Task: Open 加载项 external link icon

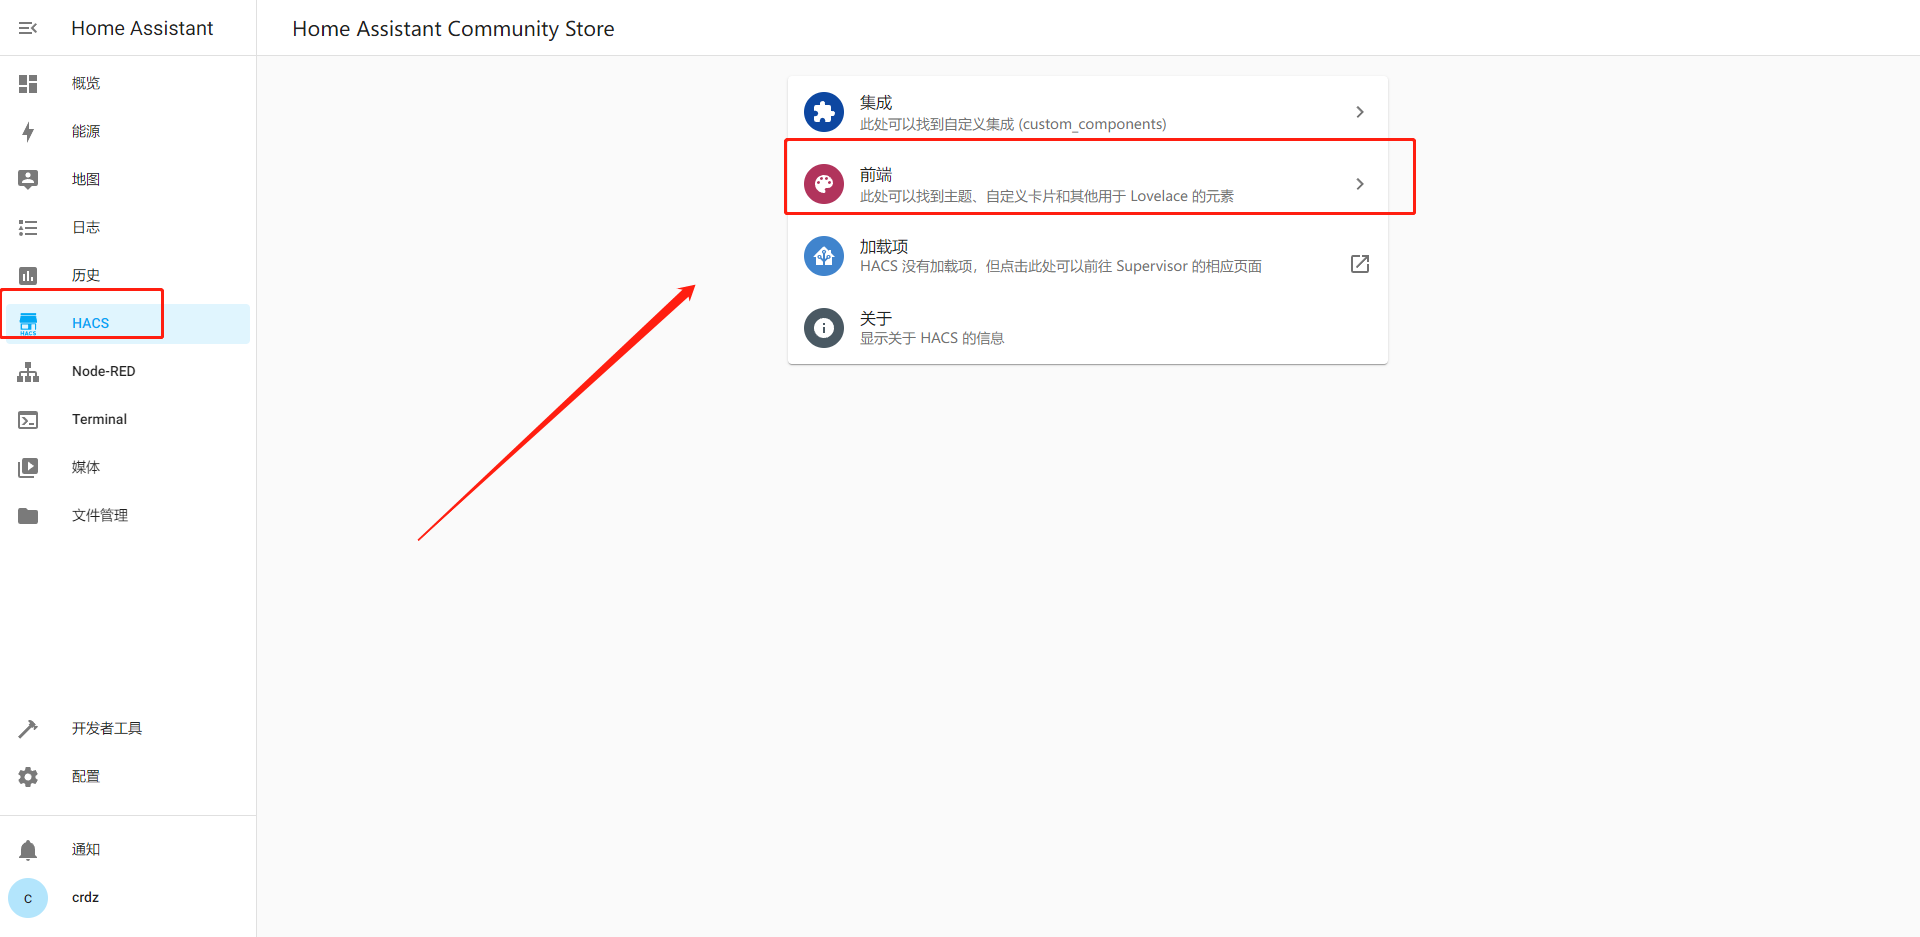Action: (x=1359, y=264)
